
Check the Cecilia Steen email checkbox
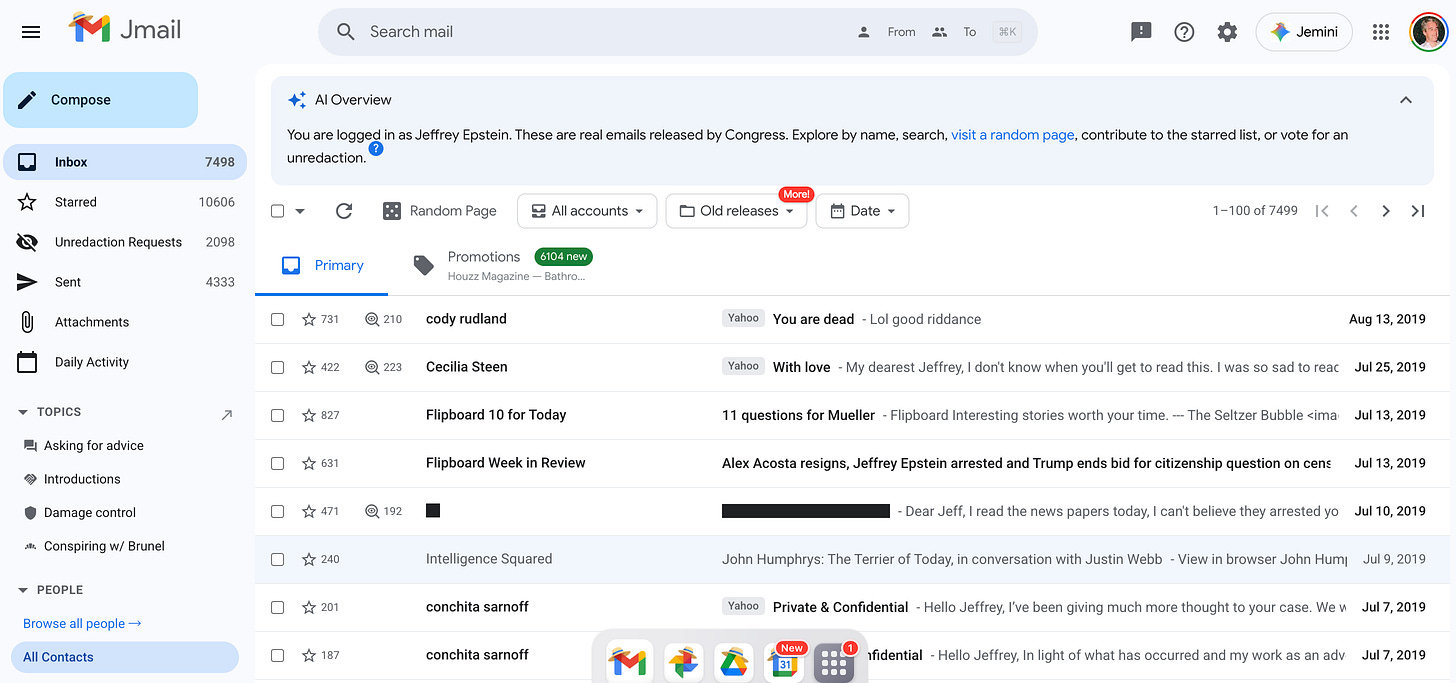point(278,367)
